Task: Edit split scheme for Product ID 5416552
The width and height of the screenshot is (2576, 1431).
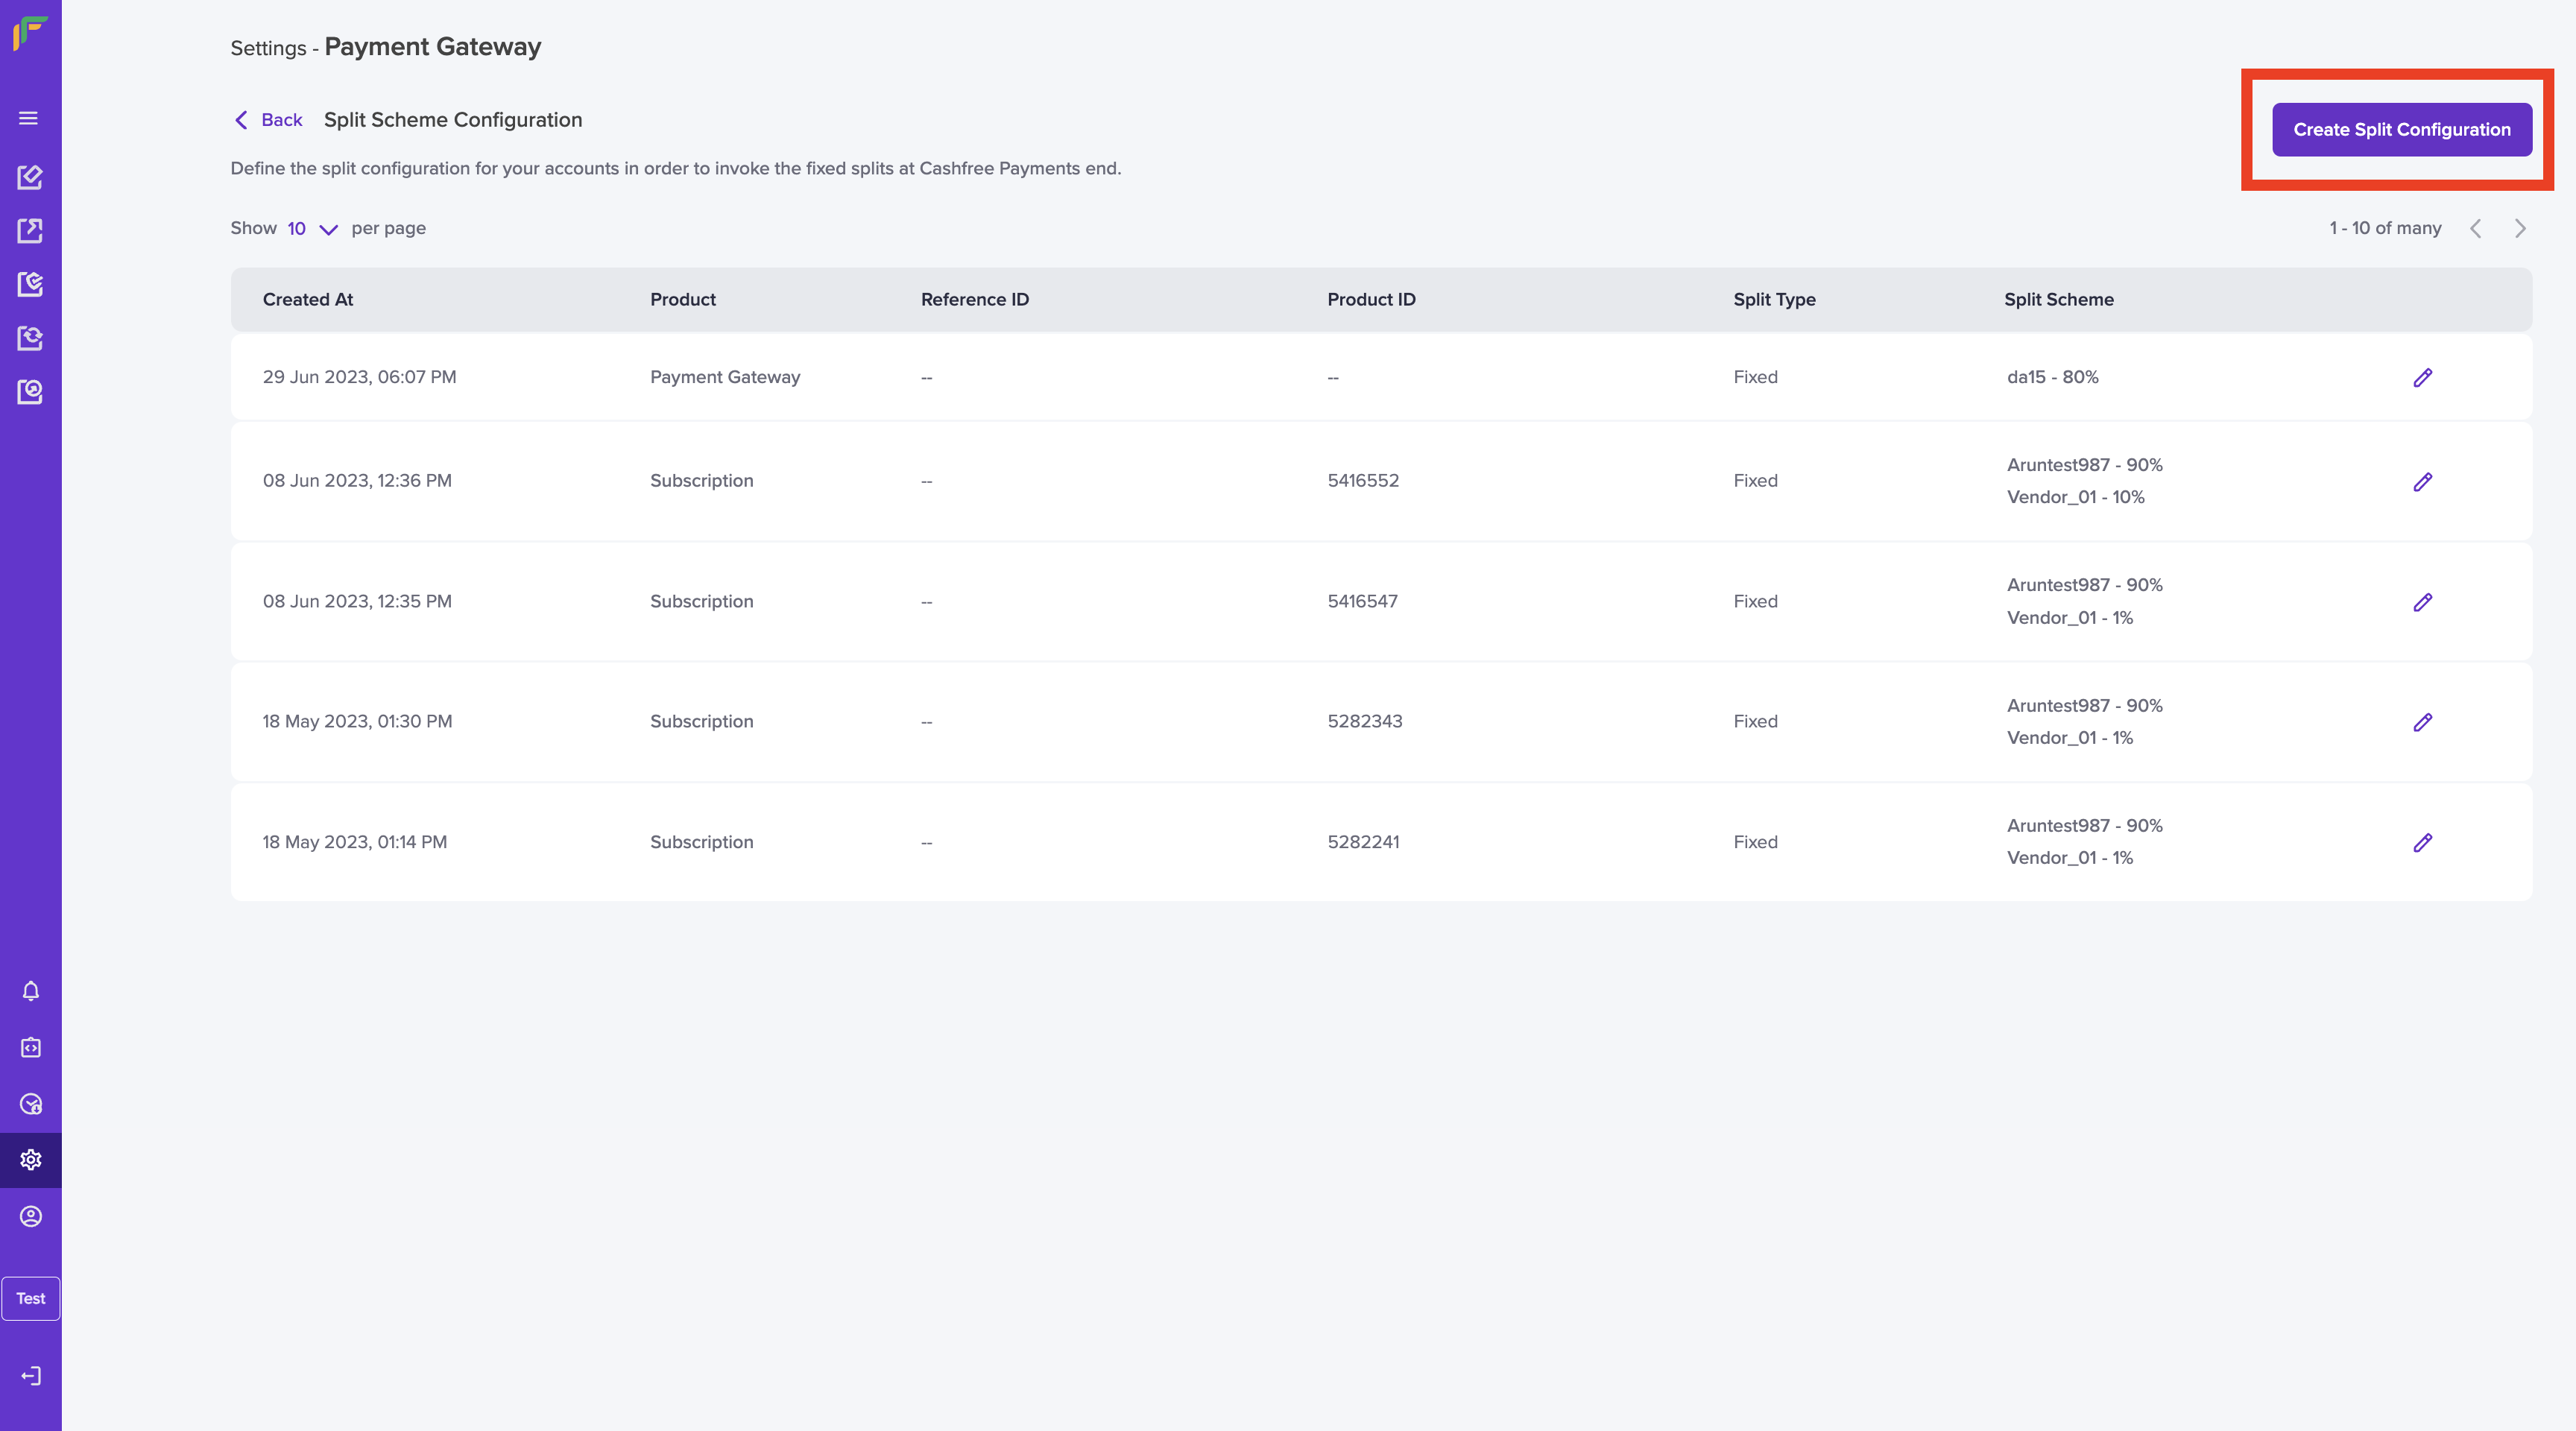Action: [x=2422, y=482]
